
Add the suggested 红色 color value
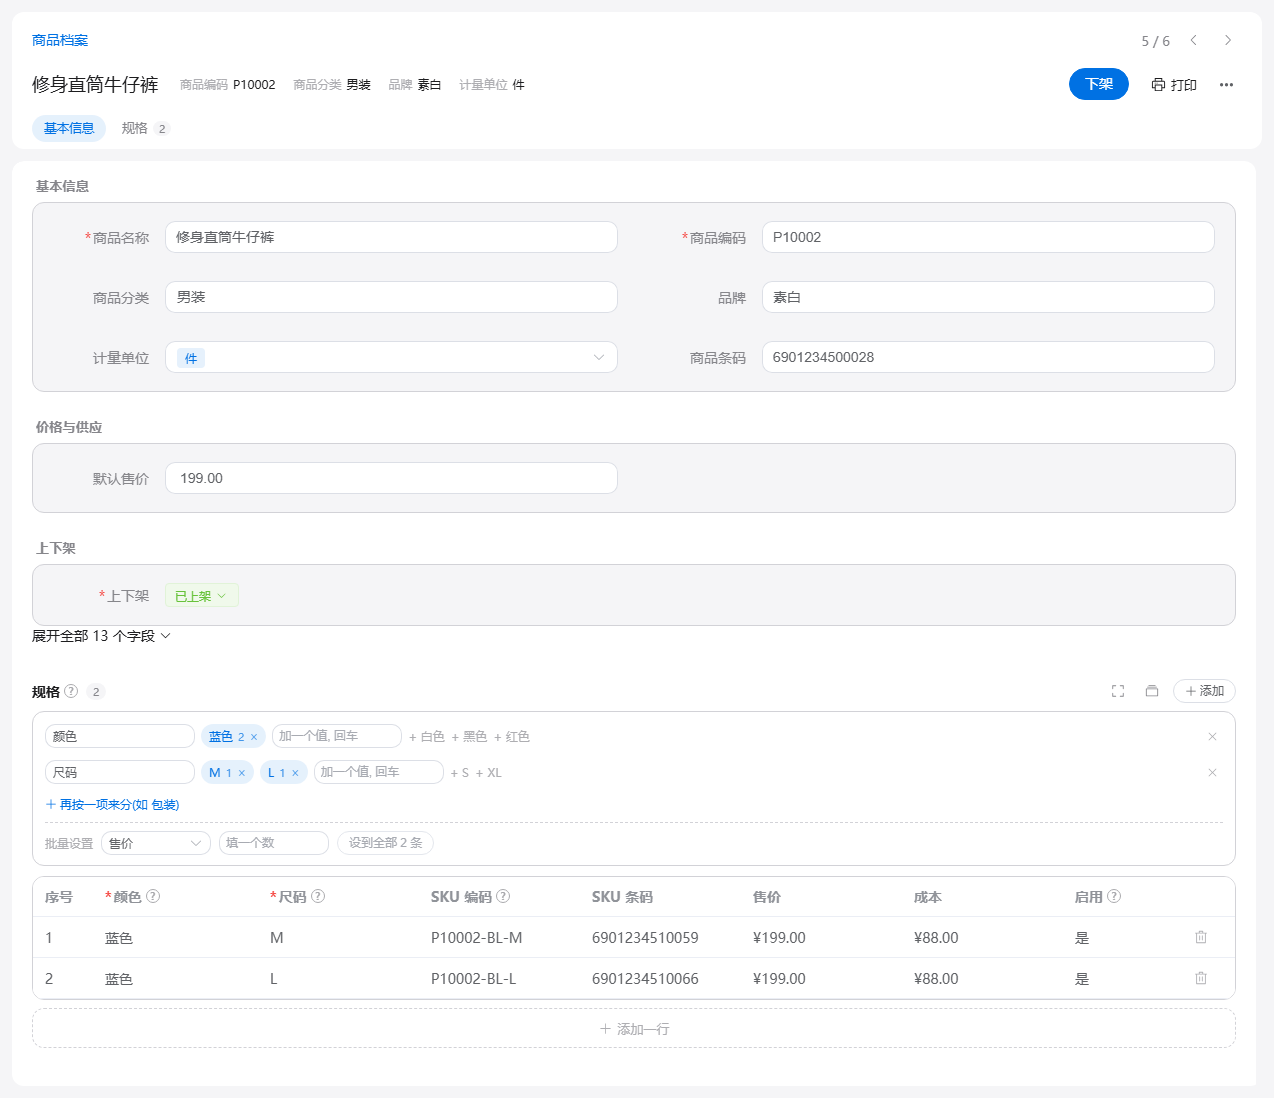click(512, 737)
